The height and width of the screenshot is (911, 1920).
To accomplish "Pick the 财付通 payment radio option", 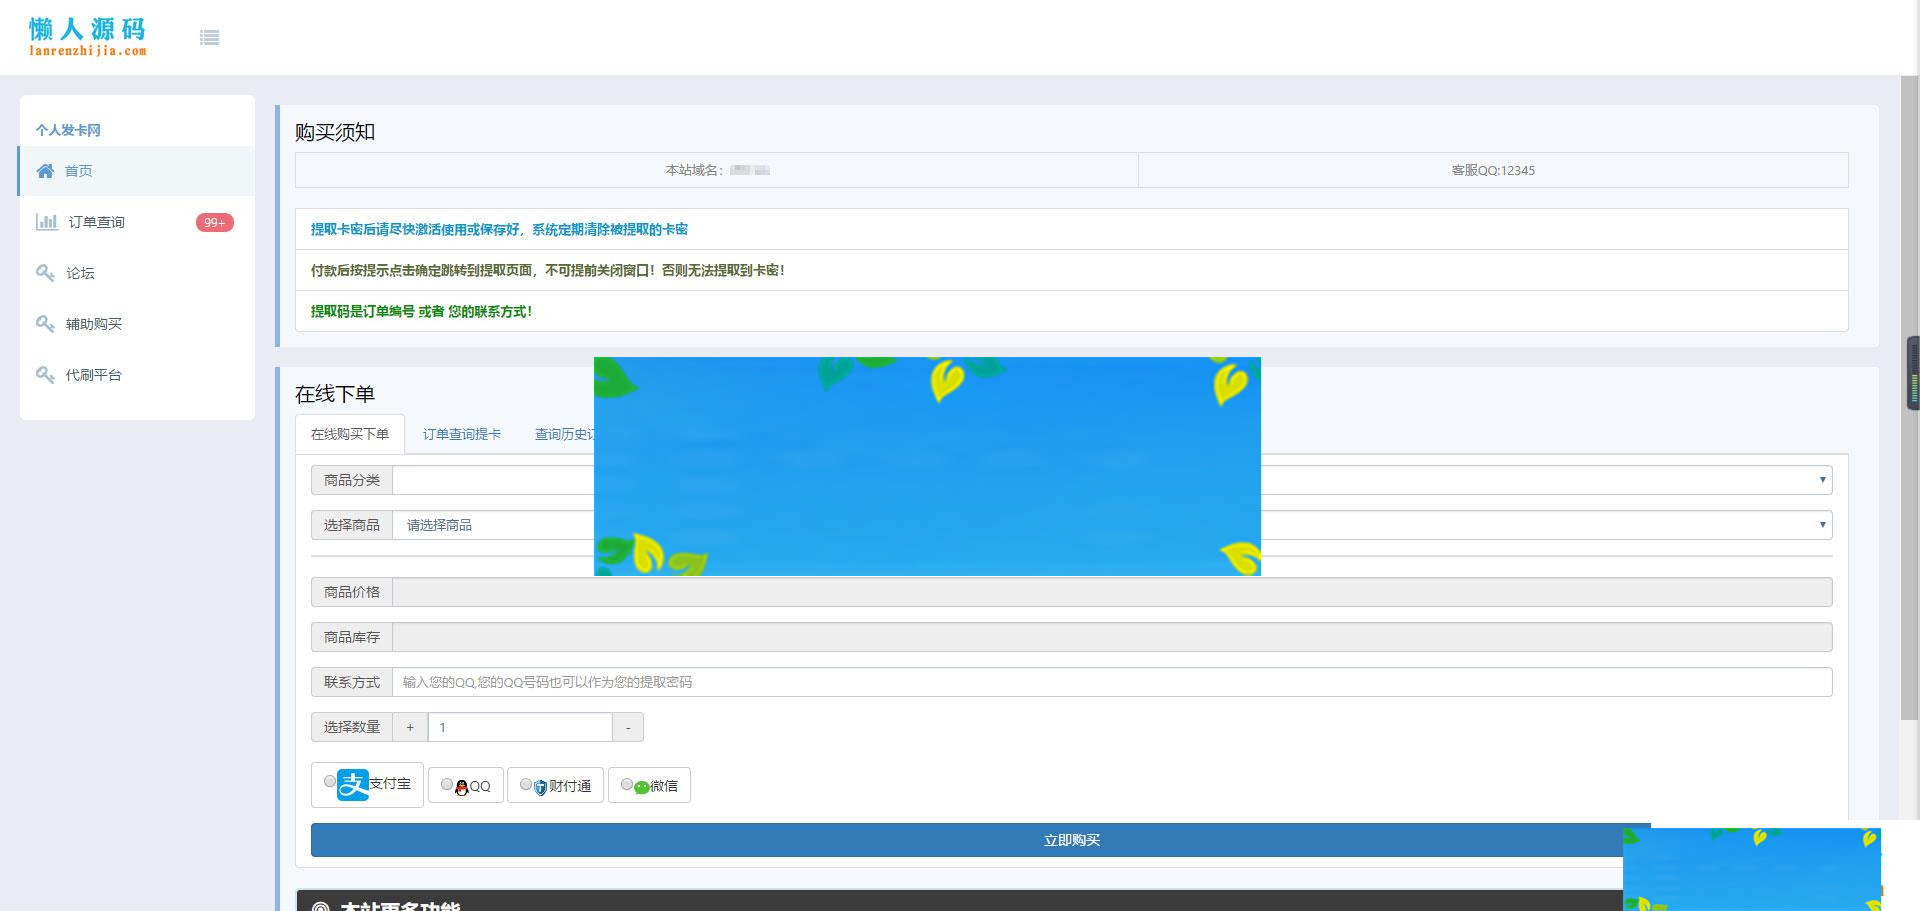I will (526, 785).
